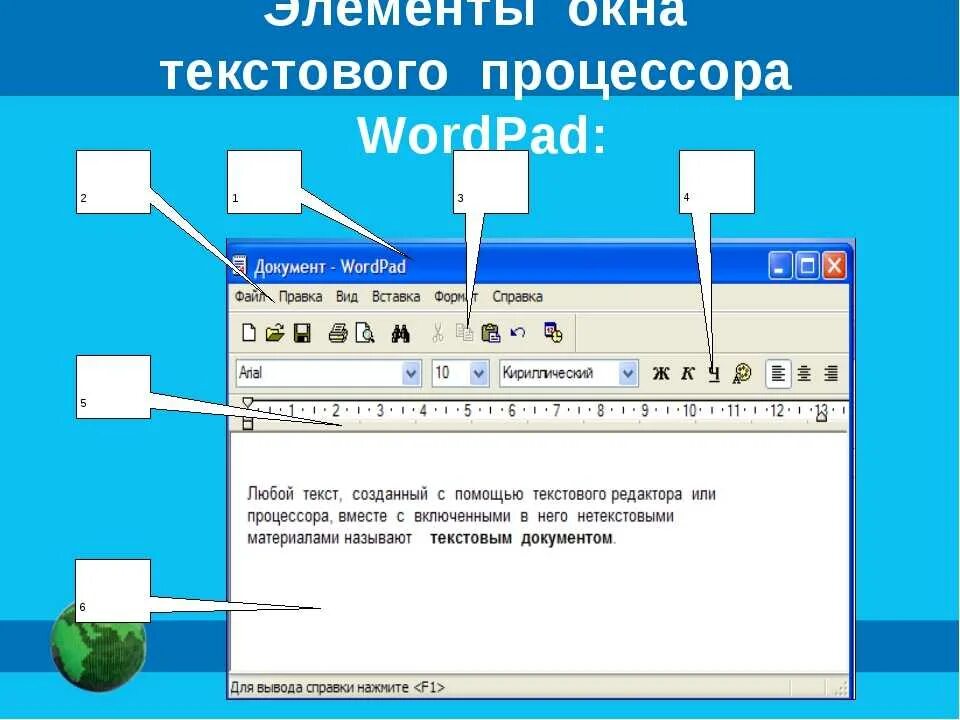Toggle bold with the Ж button
This screenshot has height=720, width=960.
point(661,373)
